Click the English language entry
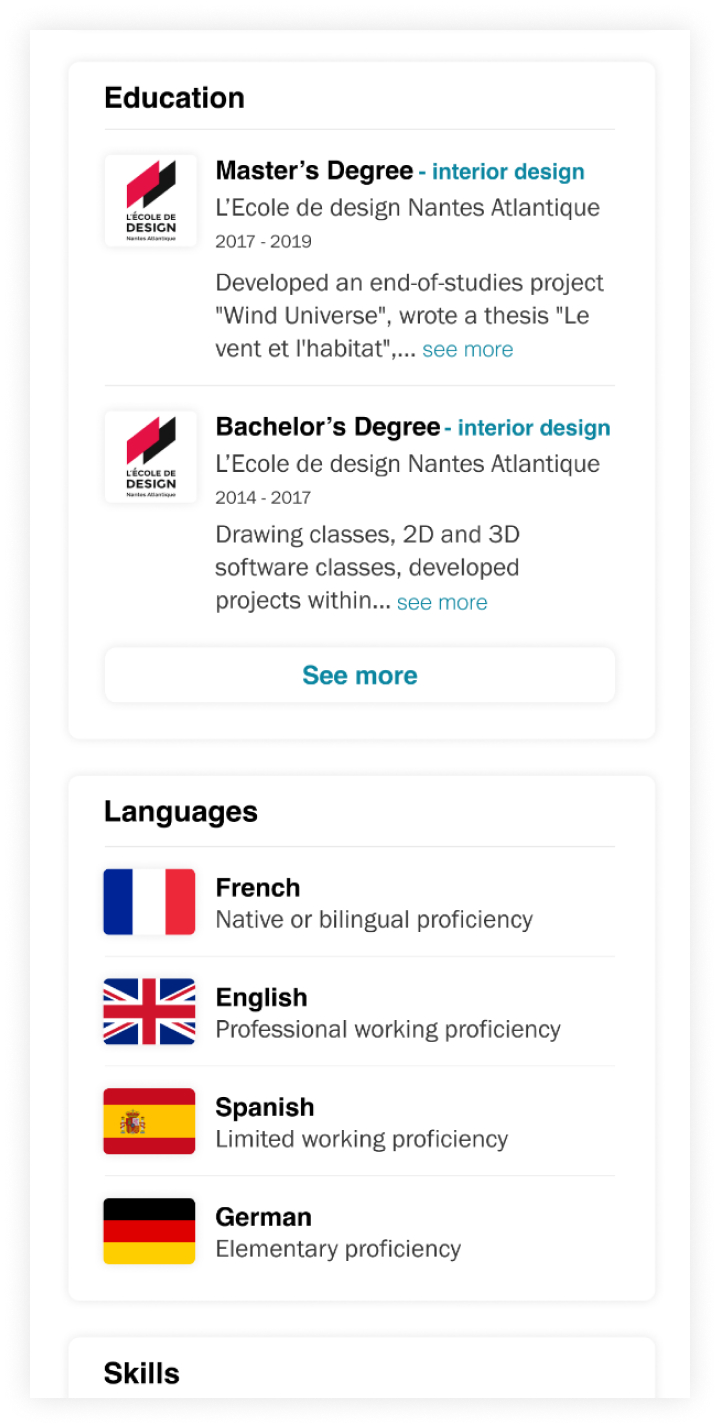Image resolution: width=720 pixels, height=1428 pixels. click(261, 998)
